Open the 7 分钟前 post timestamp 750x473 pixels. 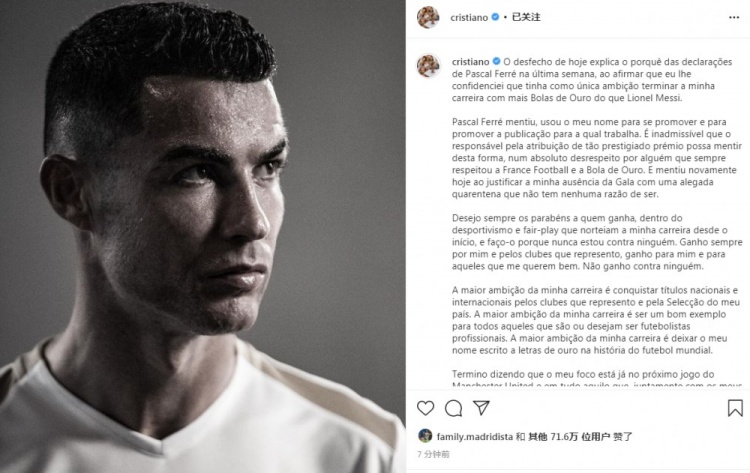pos(433,454)
